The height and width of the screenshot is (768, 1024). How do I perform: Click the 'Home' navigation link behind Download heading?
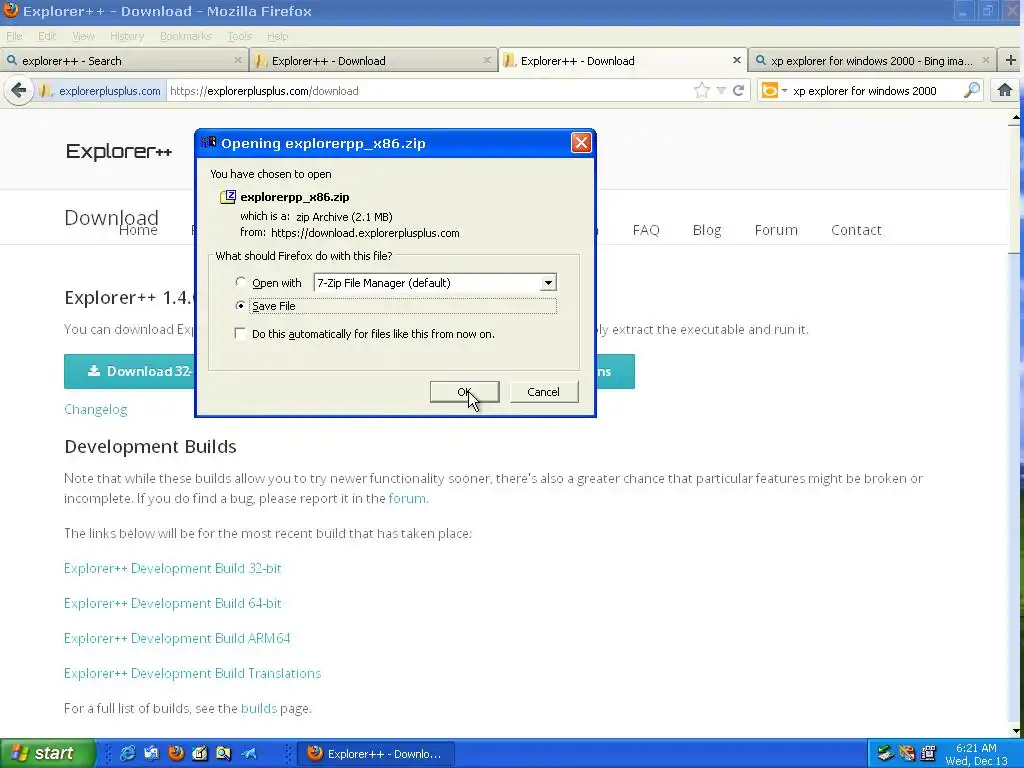pos(138,230)
